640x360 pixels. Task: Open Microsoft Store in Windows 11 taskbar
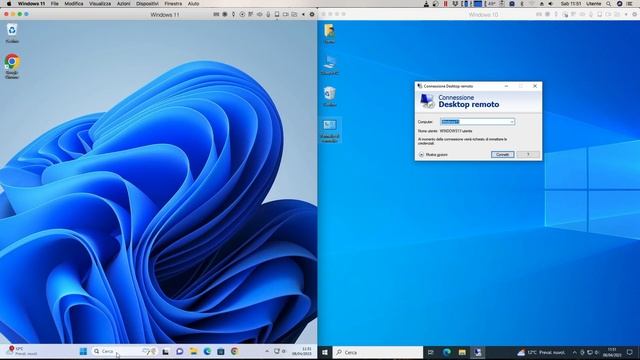click(x=221, y=351)
